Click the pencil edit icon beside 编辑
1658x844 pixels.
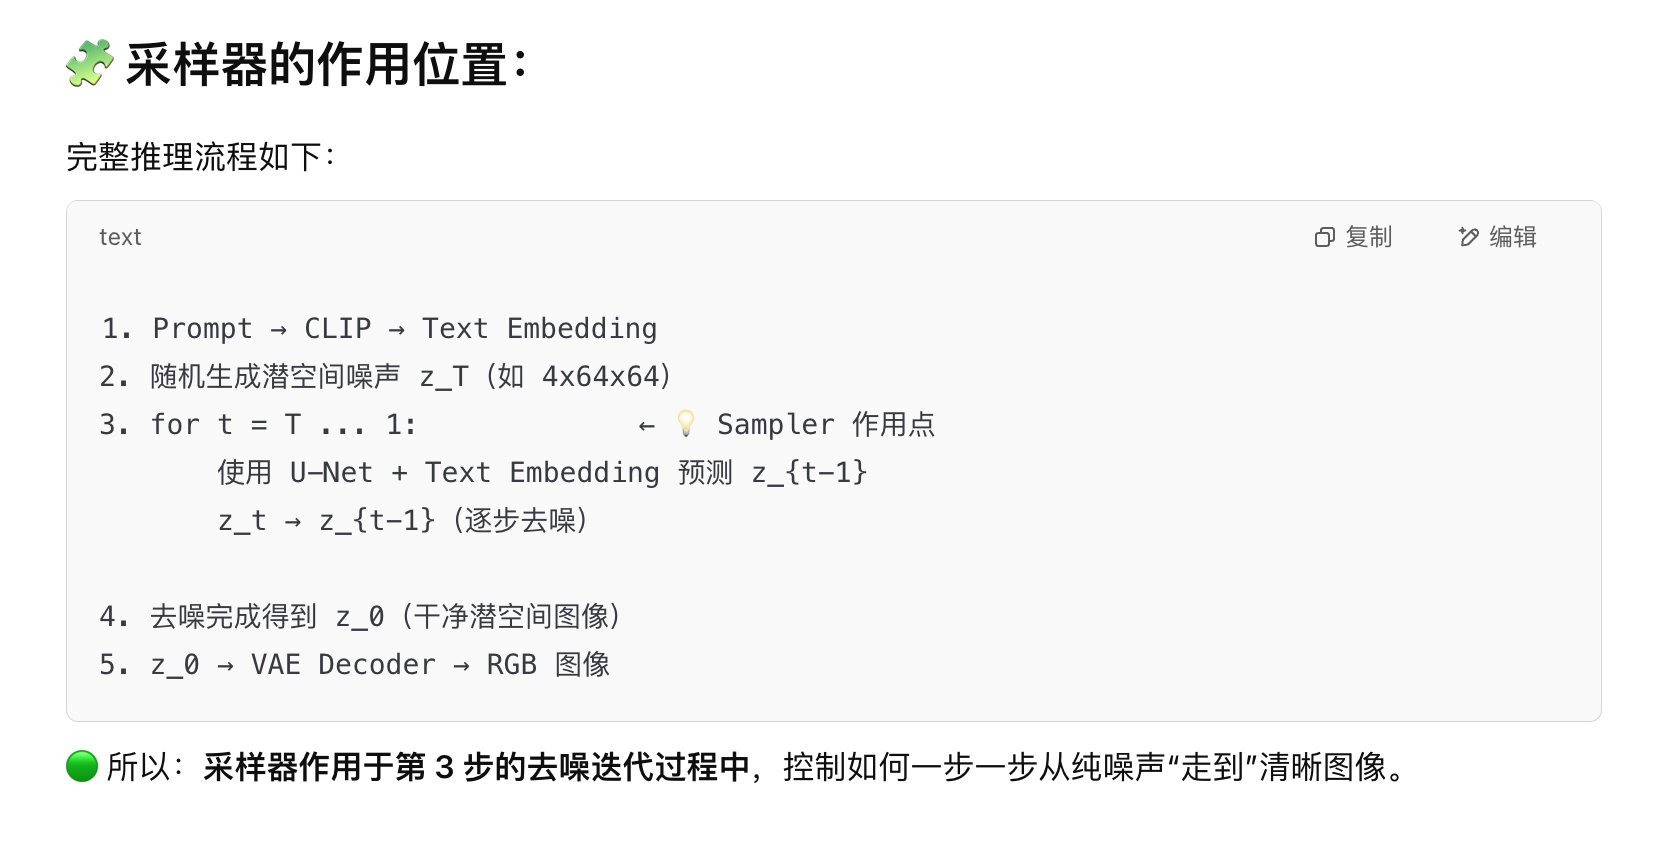point(1468,237)
